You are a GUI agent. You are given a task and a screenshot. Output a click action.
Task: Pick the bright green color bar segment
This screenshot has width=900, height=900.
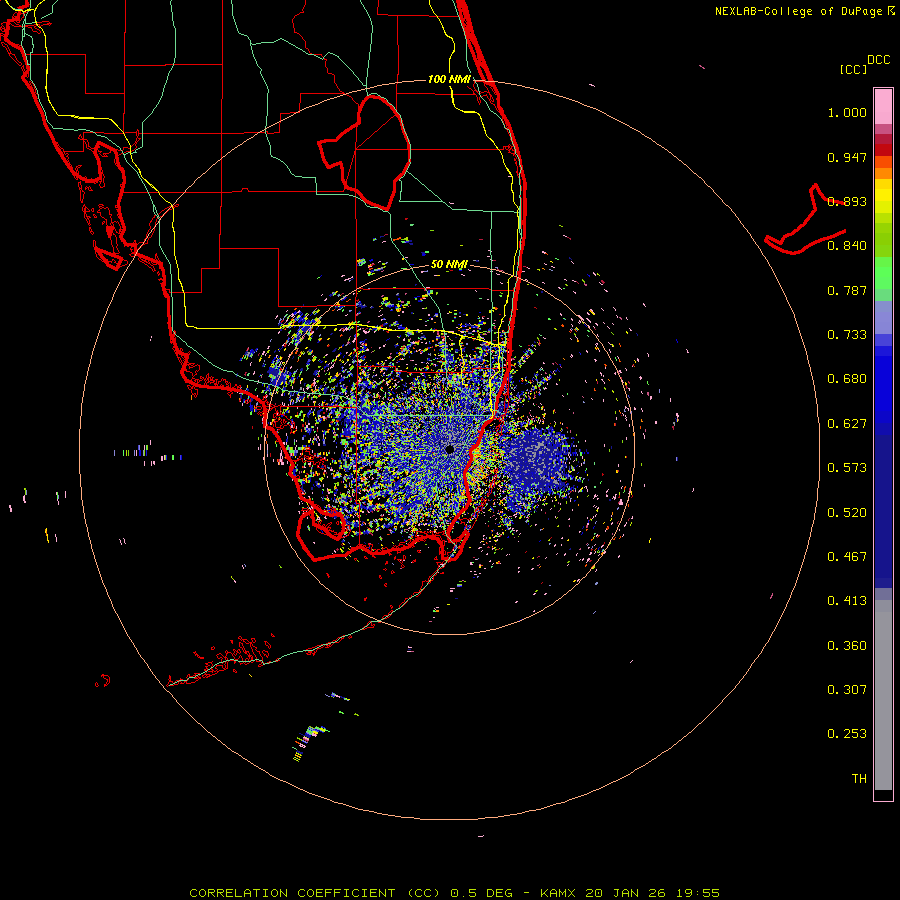click(x=883, y=273)
